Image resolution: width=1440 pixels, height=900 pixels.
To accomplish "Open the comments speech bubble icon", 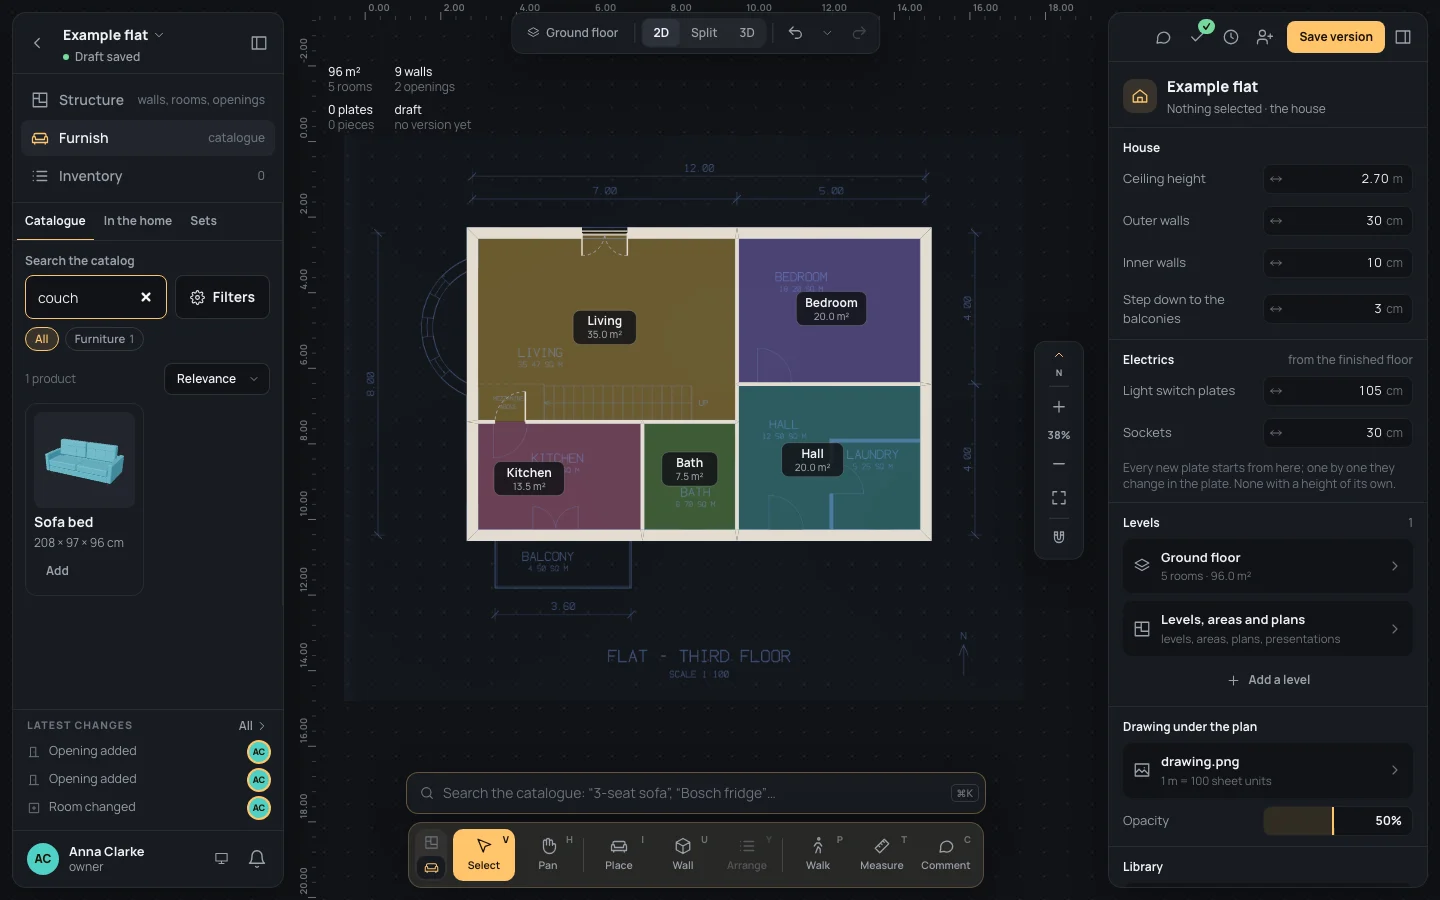I will 1163,37.
